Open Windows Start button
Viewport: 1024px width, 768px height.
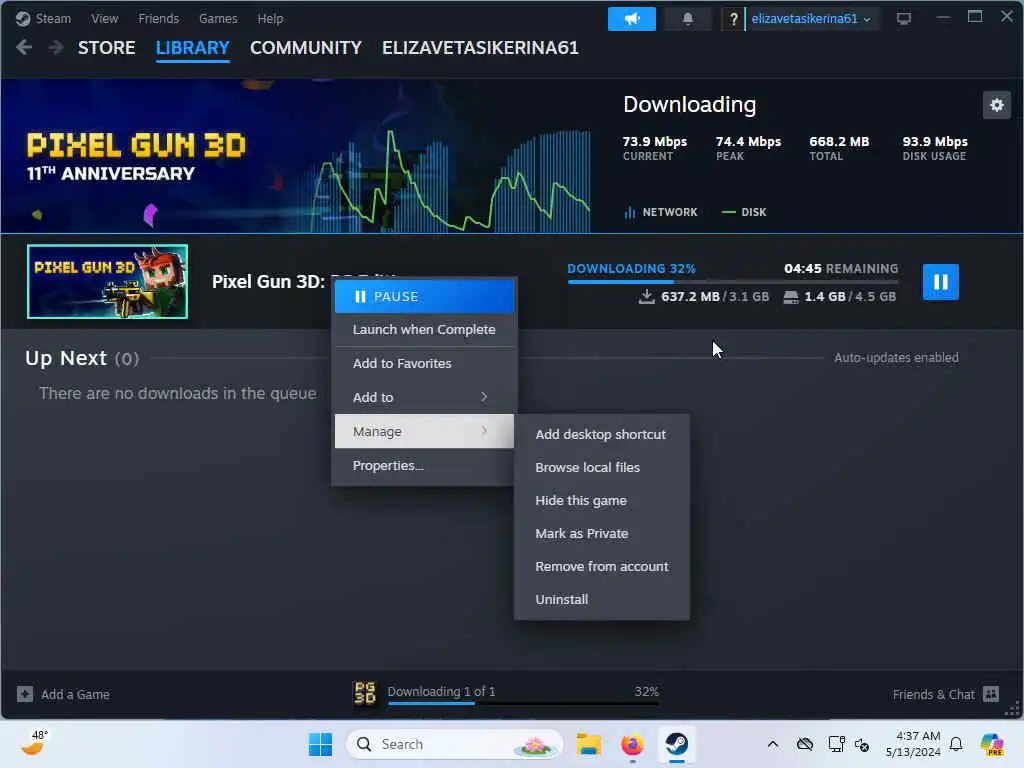click(320, 744)
